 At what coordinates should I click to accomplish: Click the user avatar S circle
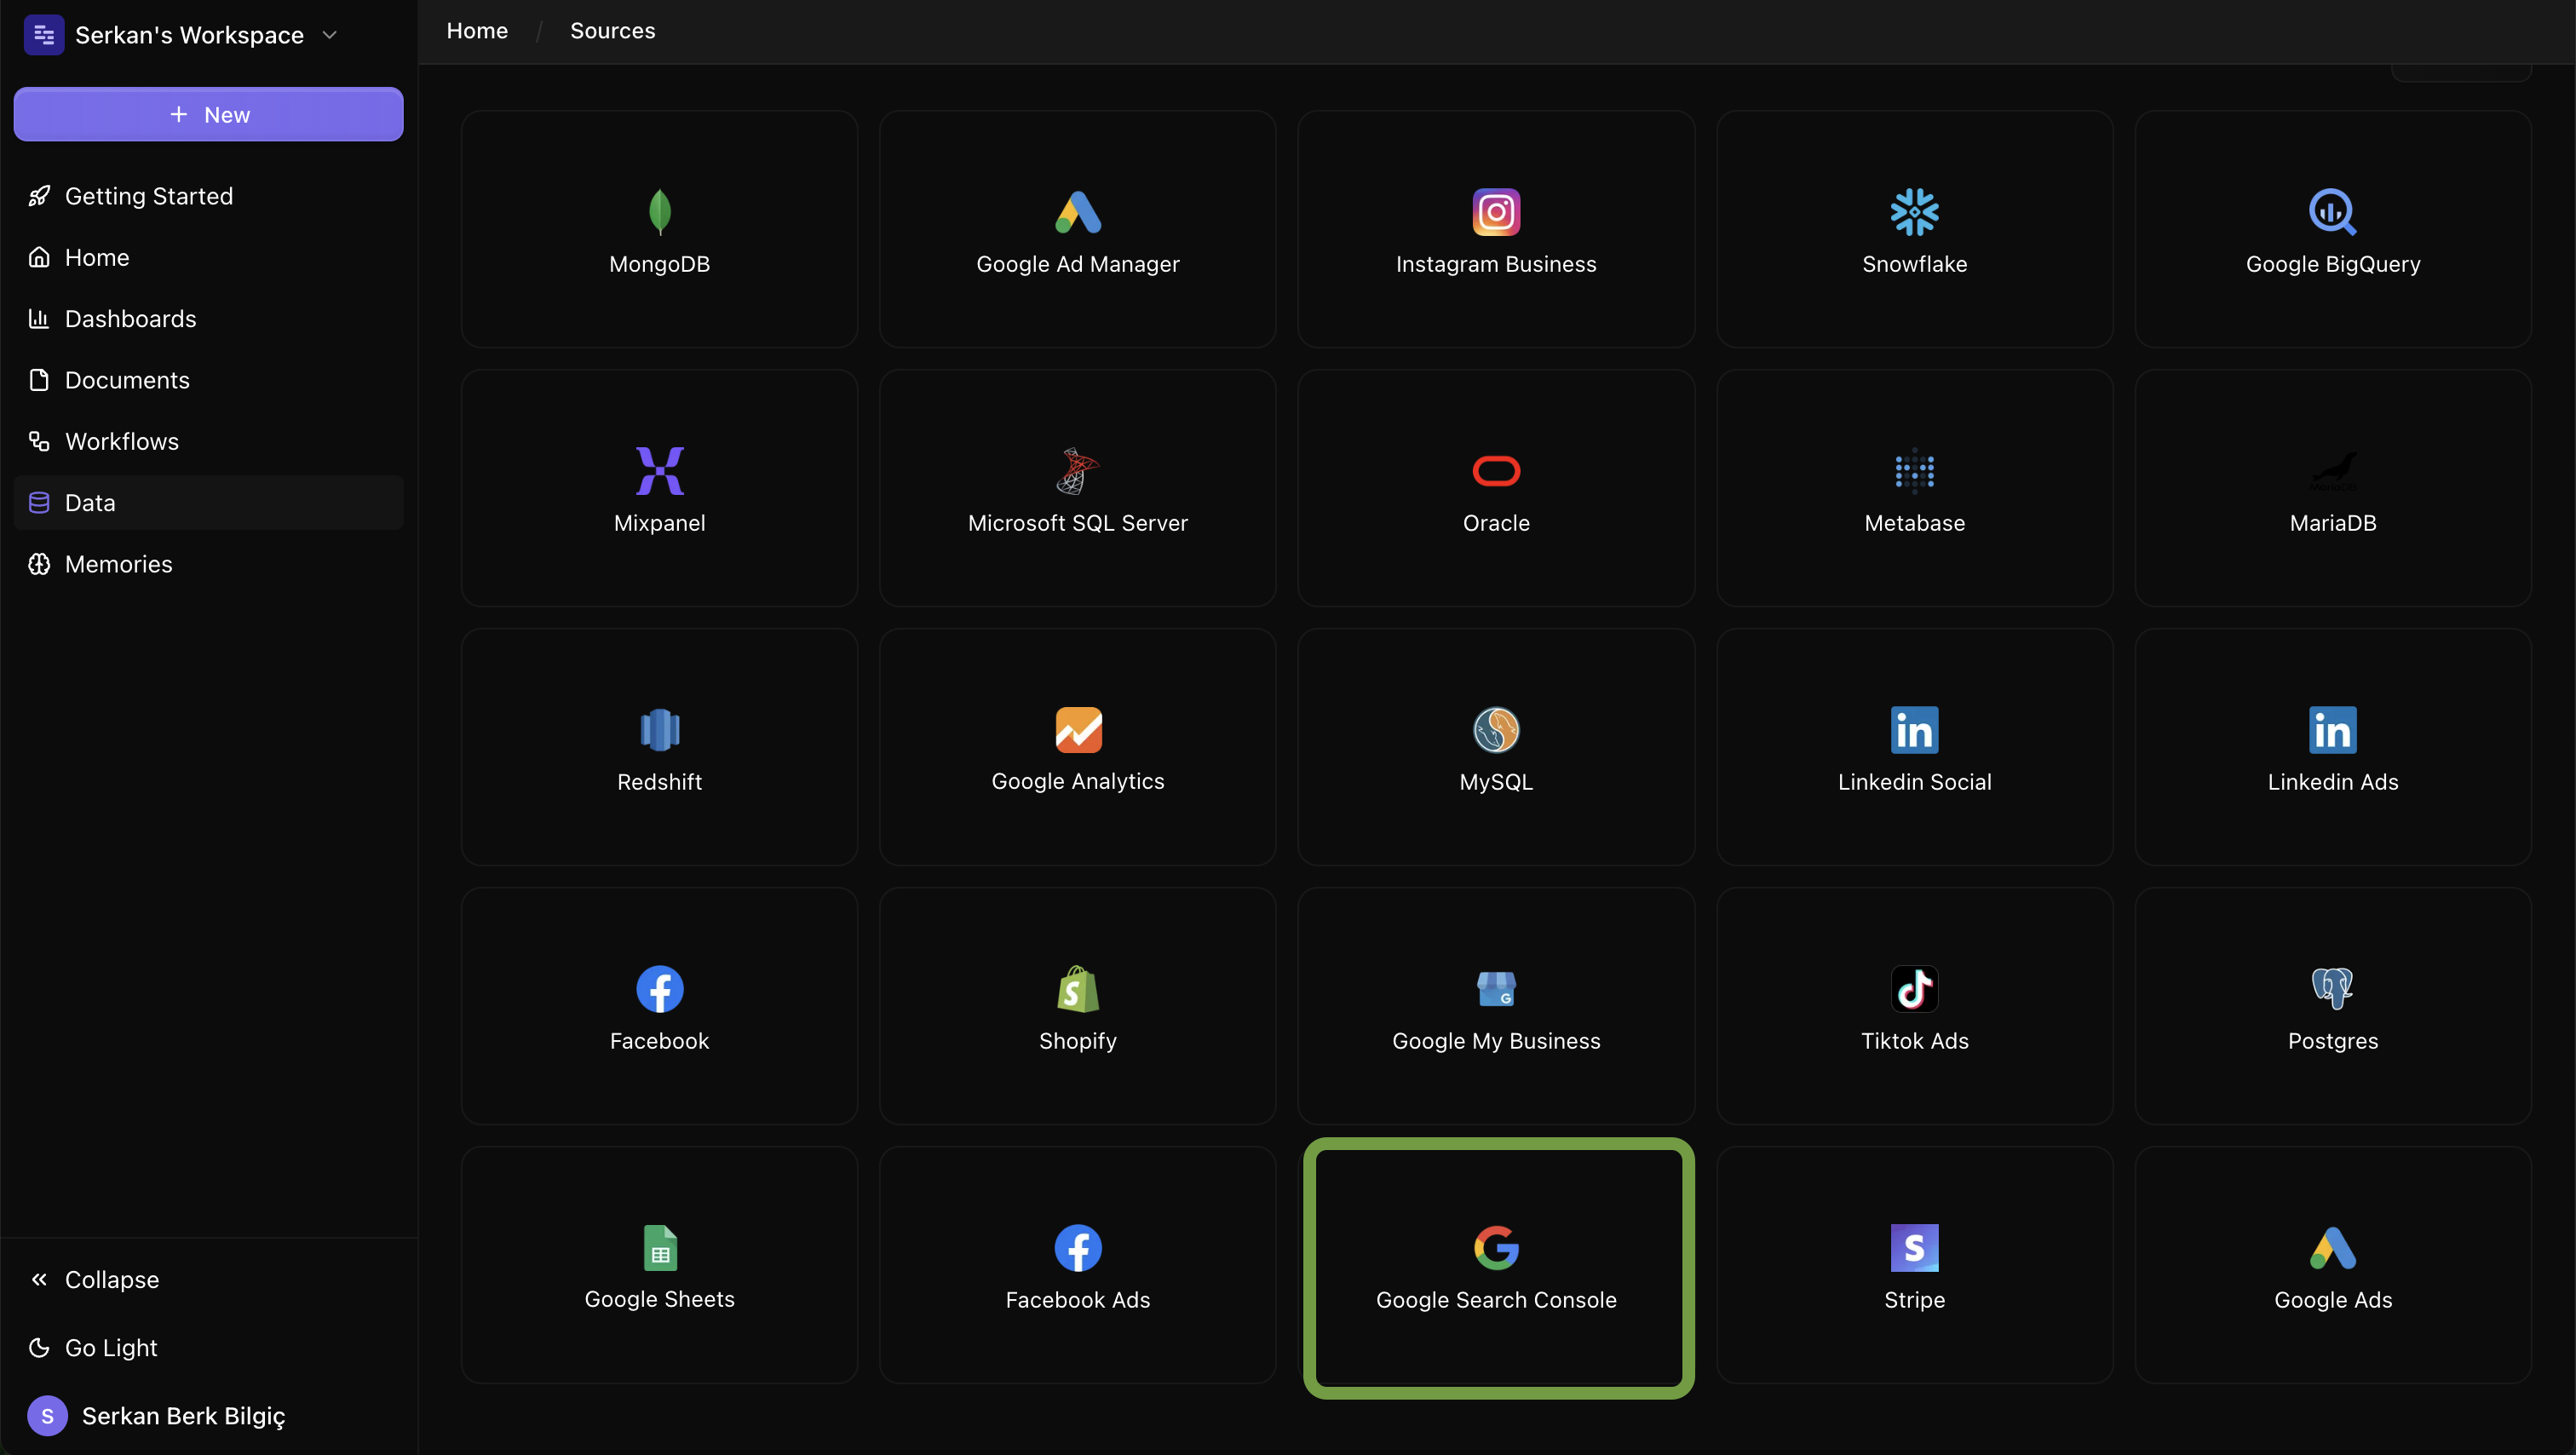coord(47,1416)
